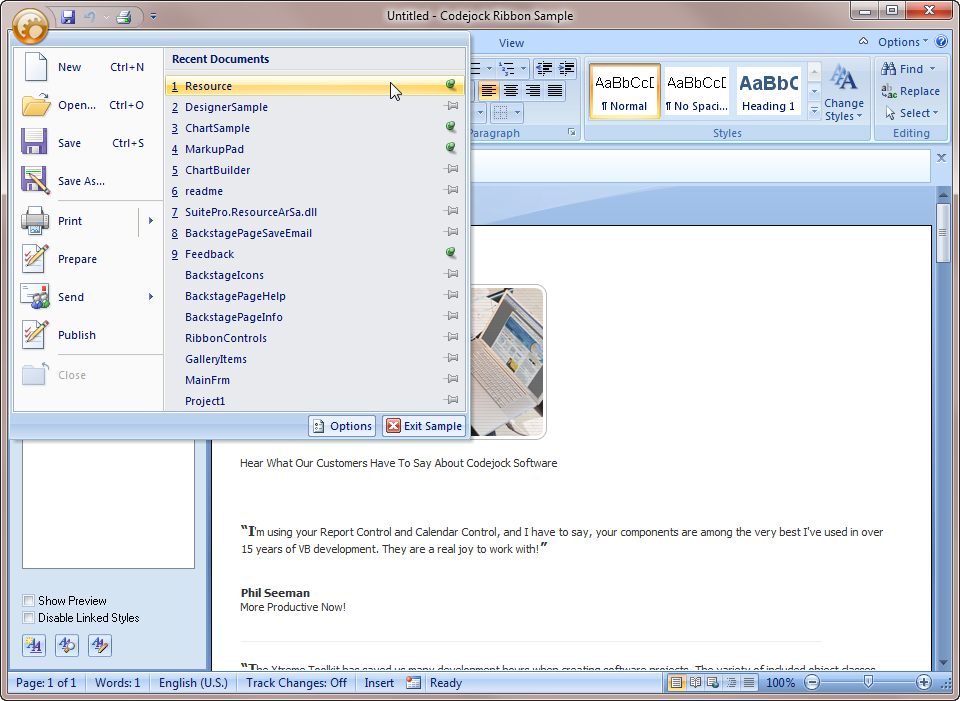
Task: Click the round Office application button
Action: coord(29,26)
